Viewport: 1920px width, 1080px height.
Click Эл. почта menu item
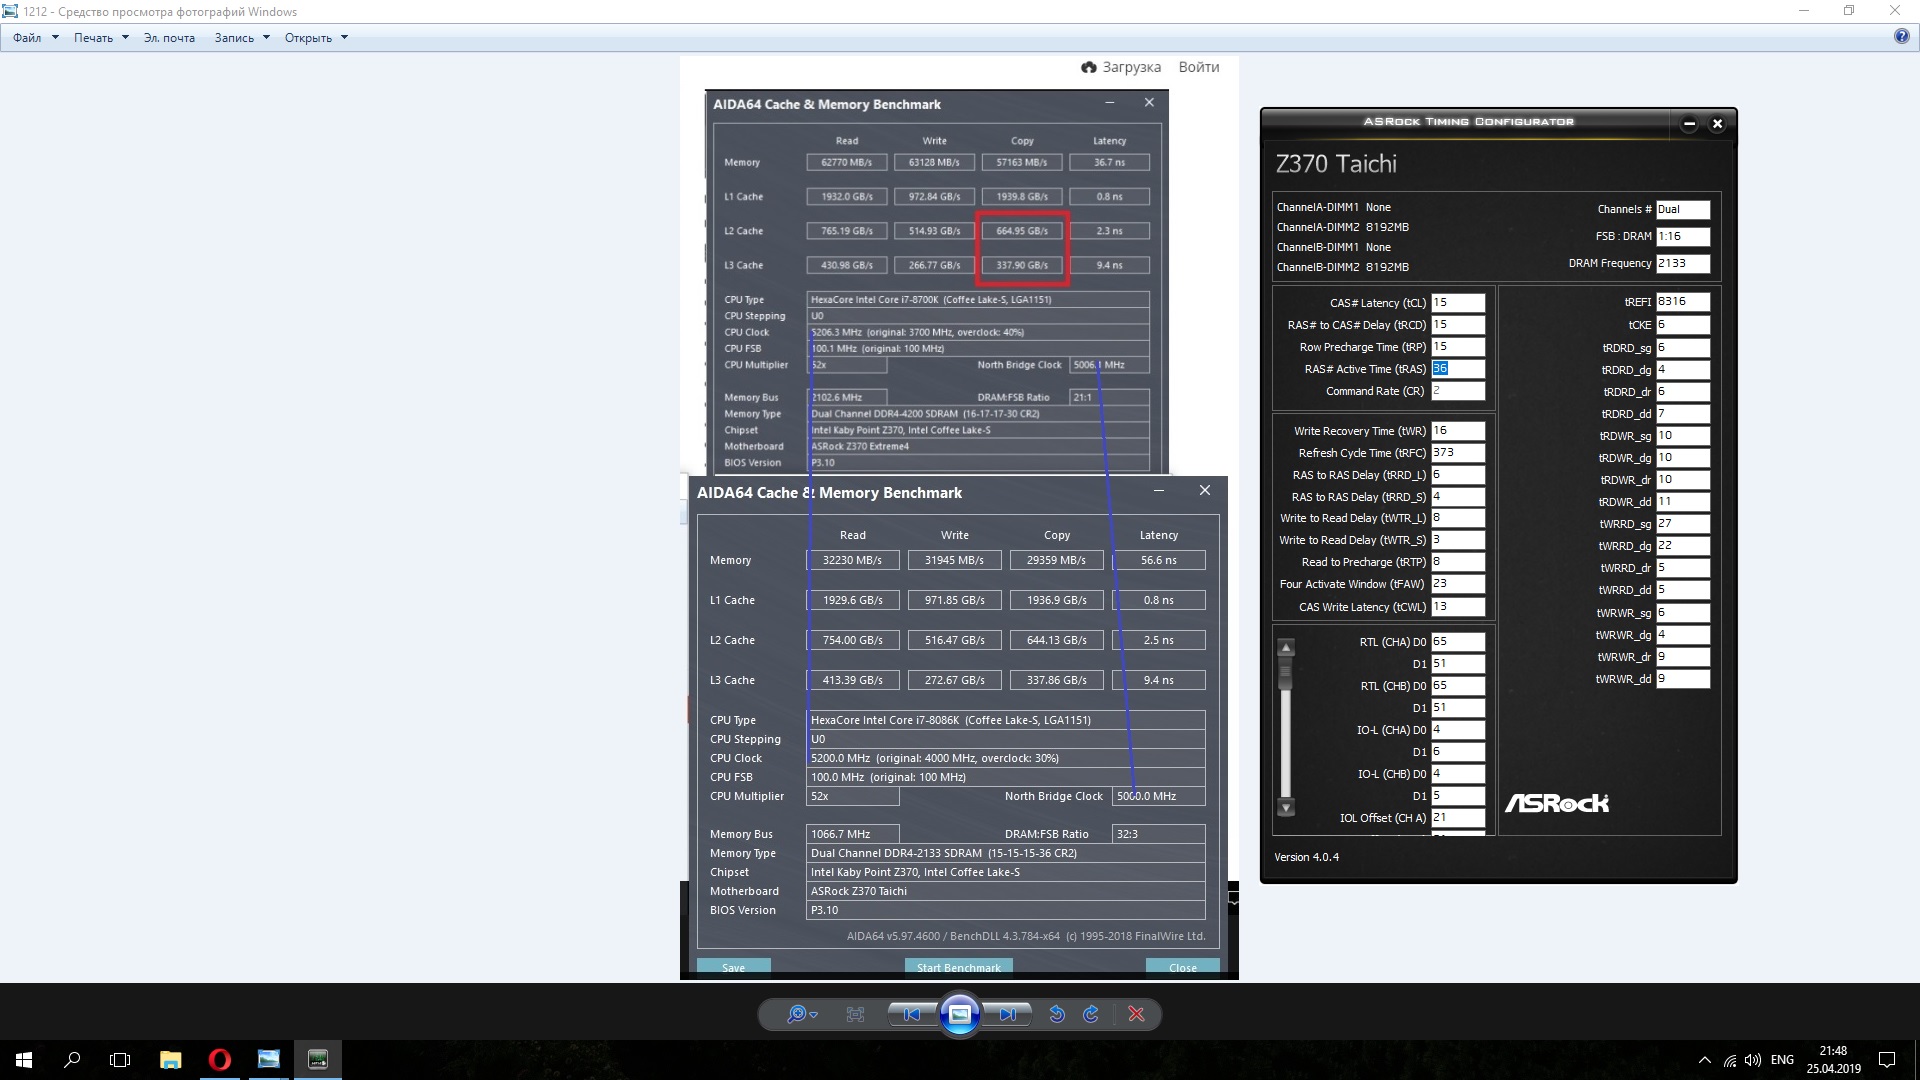click(169, 38)
